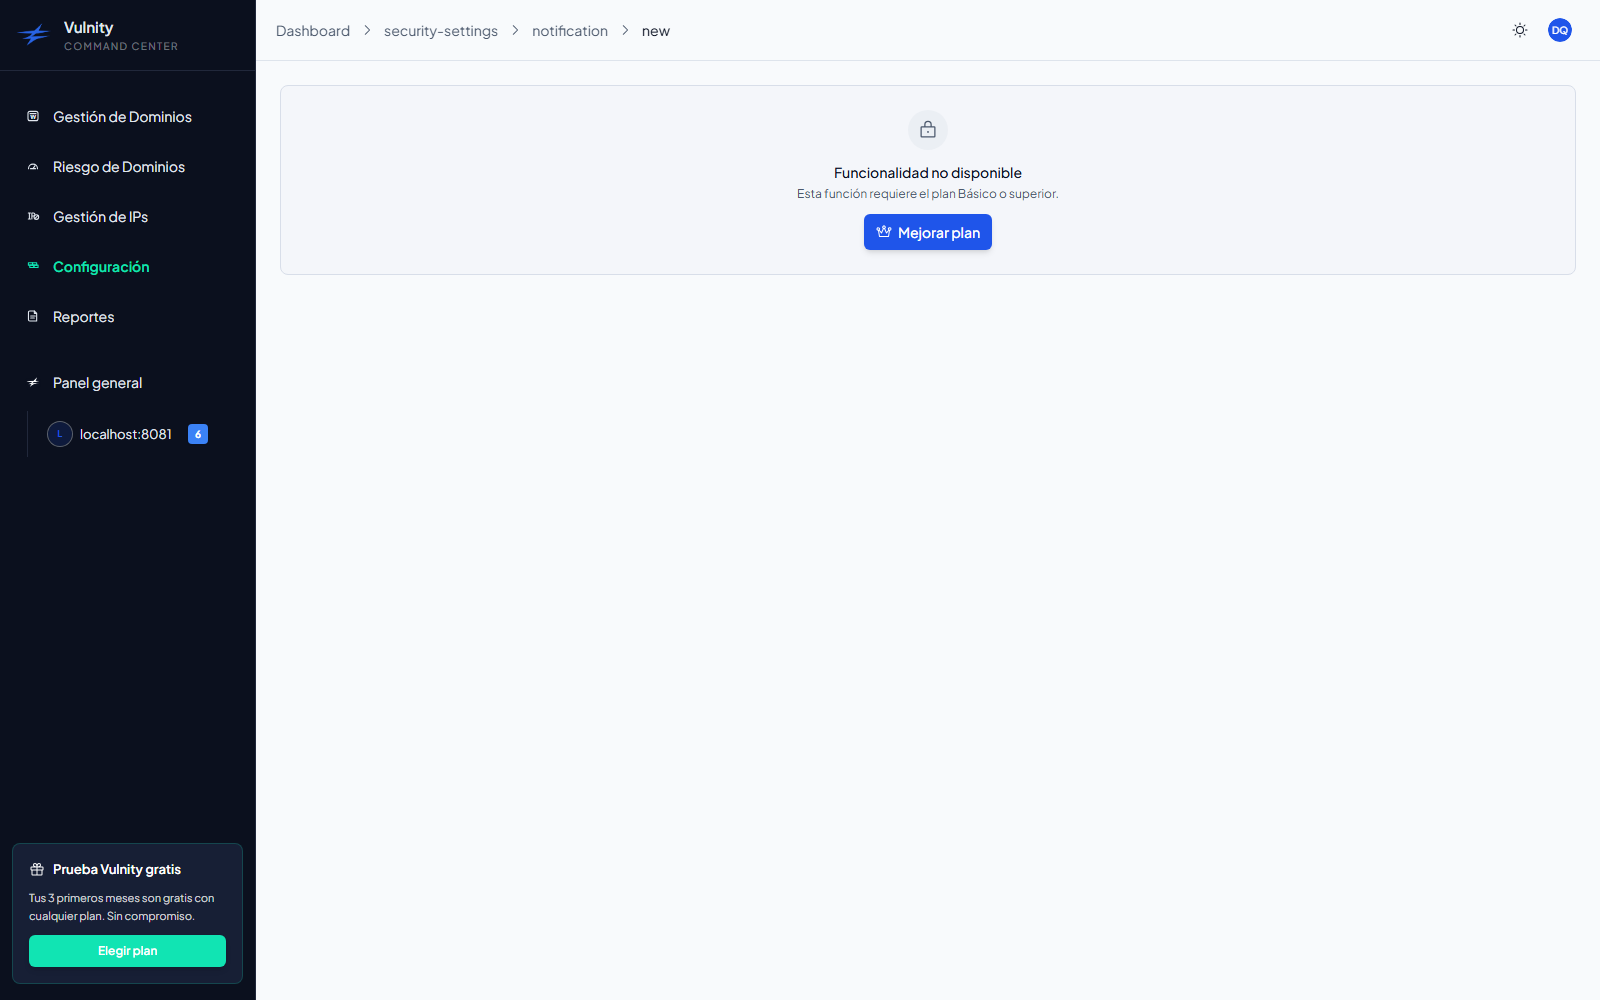Click the gift icon beside Prueba Vulnity gratis
The height and width of the screenshot is (1000, 1600).
37,869
